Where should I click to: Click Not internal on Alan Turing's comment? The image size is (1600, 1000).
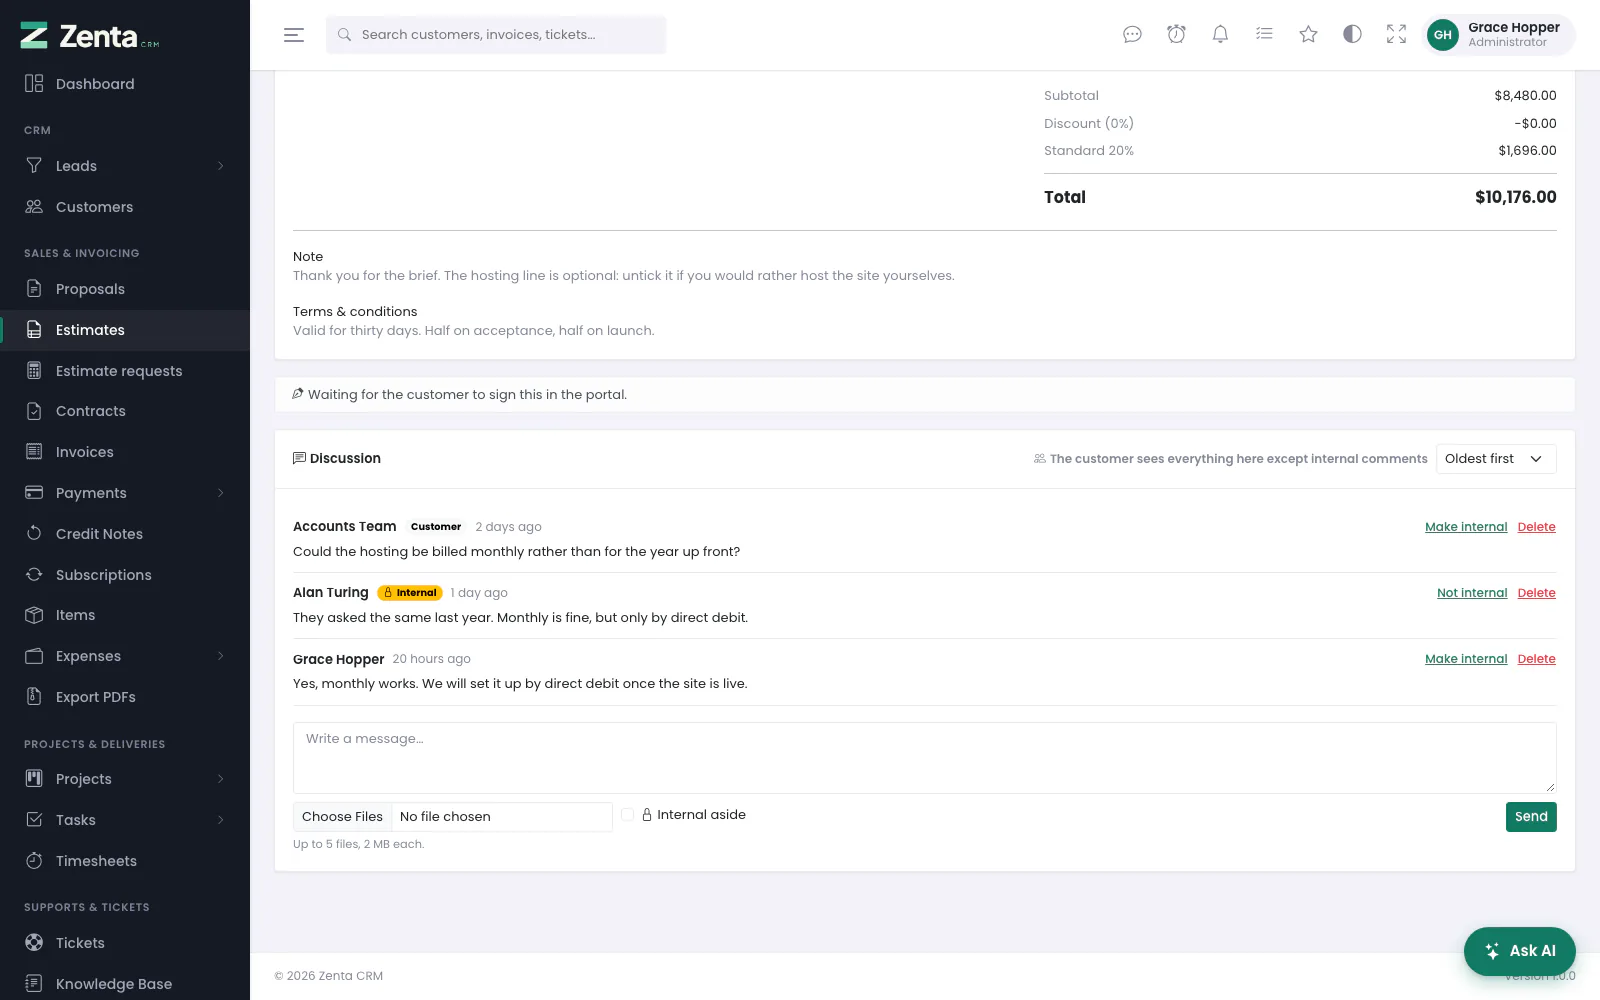pos(1472,593)
